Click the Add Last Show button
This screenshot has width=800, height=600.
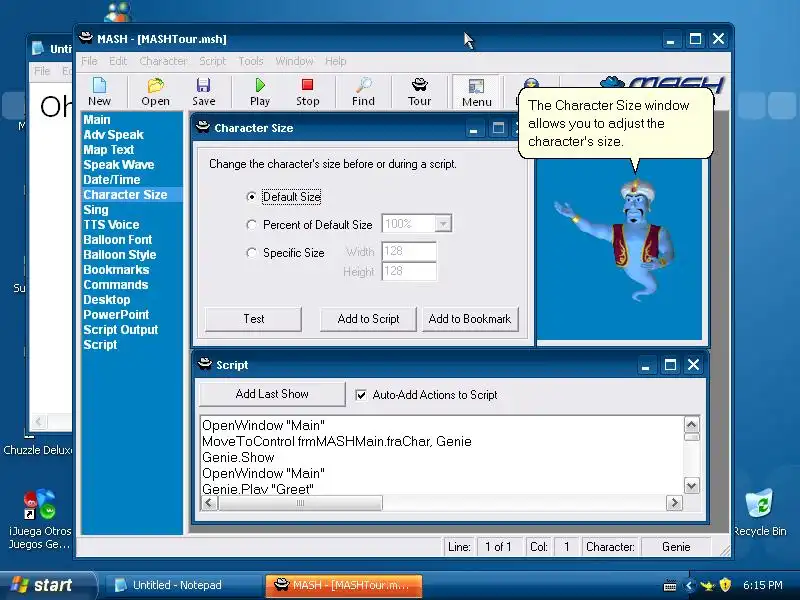pos(272,394)
